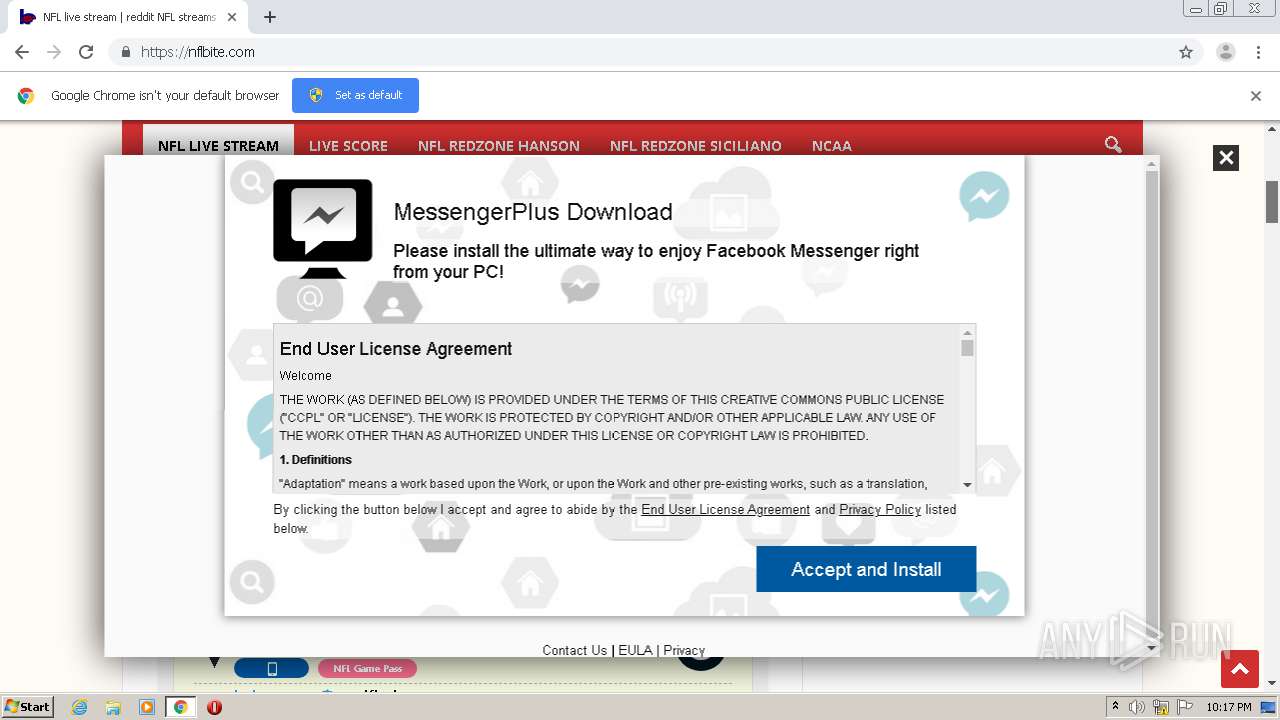
Task: Click Contact Us footer link
Action: [x=574, y=650]
